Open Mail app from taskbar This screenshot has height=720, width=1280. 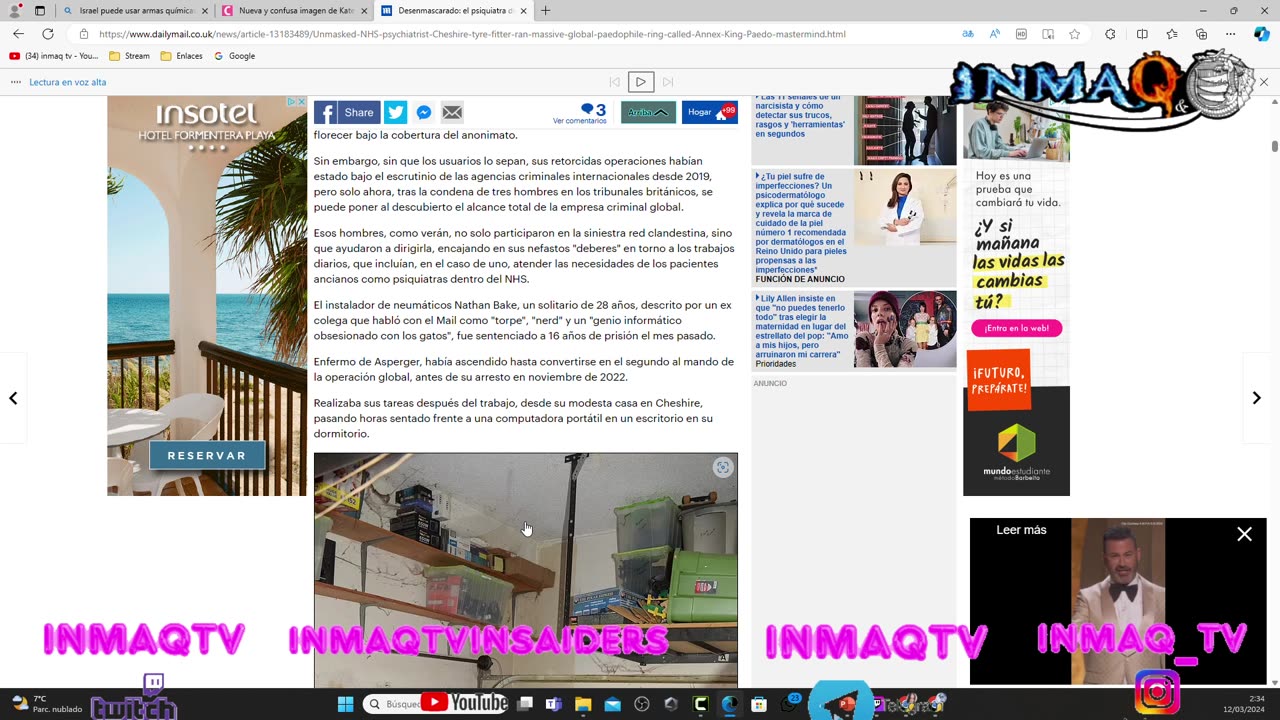coord(612,704)
